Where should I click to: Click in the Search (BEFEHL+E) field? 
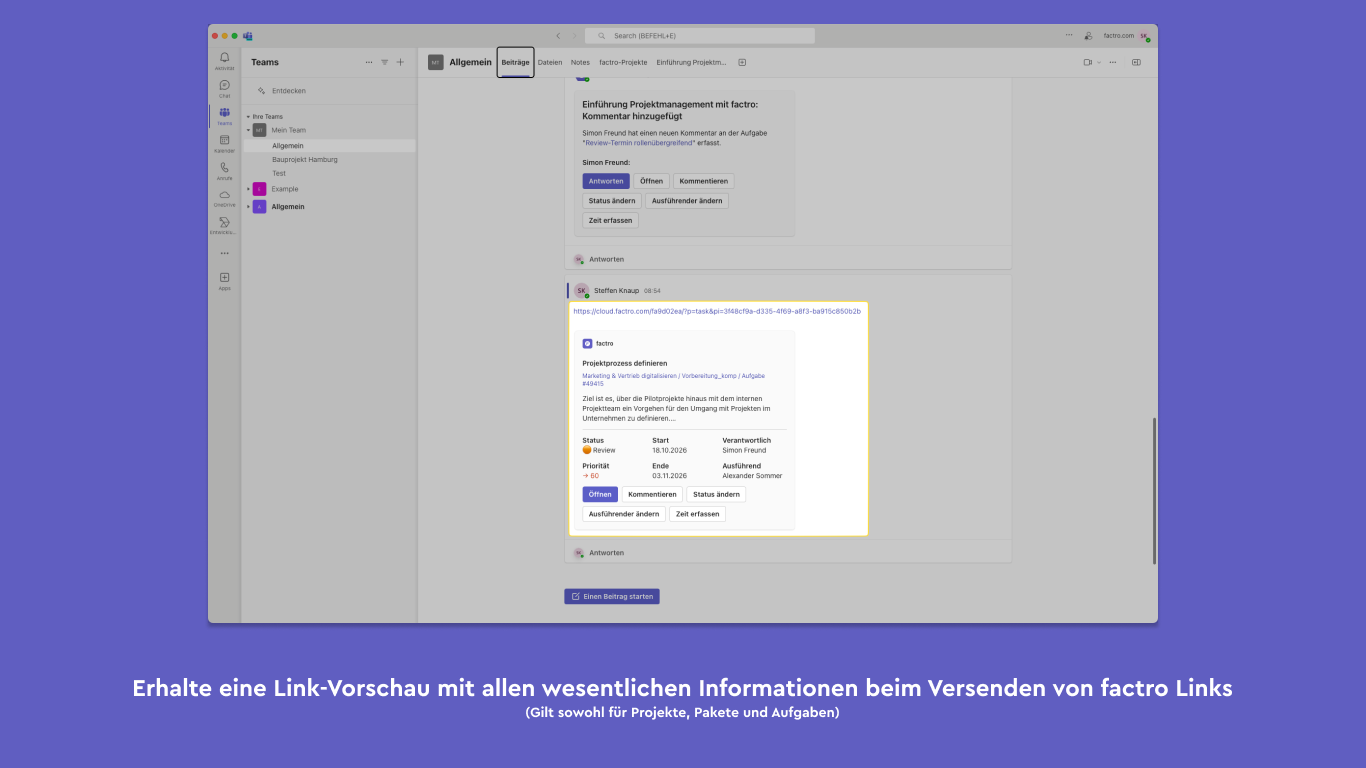click(x=700, y=36)
